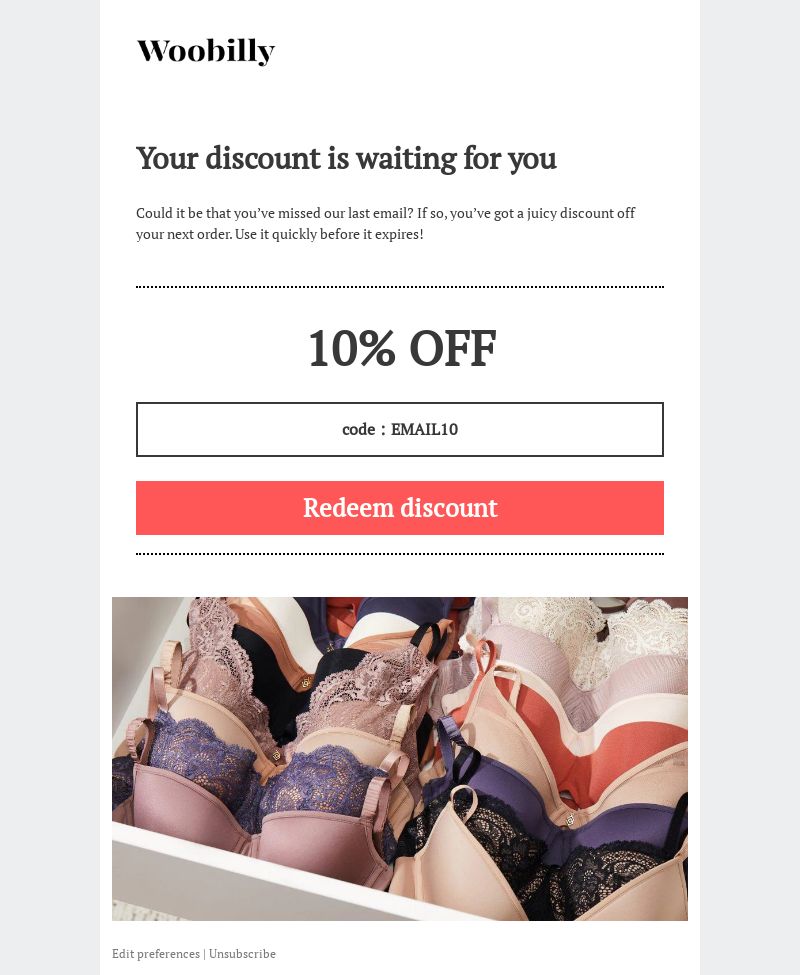The width and height of the screenshot is (800, 975).
Task: Click the 'Could it be that' paragraph
Action: (x=385, y=223)
